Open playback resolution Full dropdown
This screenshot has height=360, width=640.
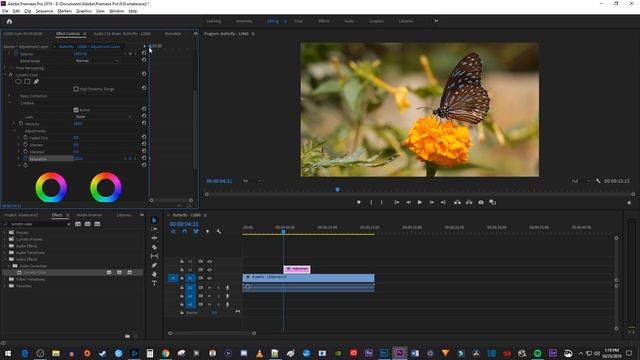[581, 181]
